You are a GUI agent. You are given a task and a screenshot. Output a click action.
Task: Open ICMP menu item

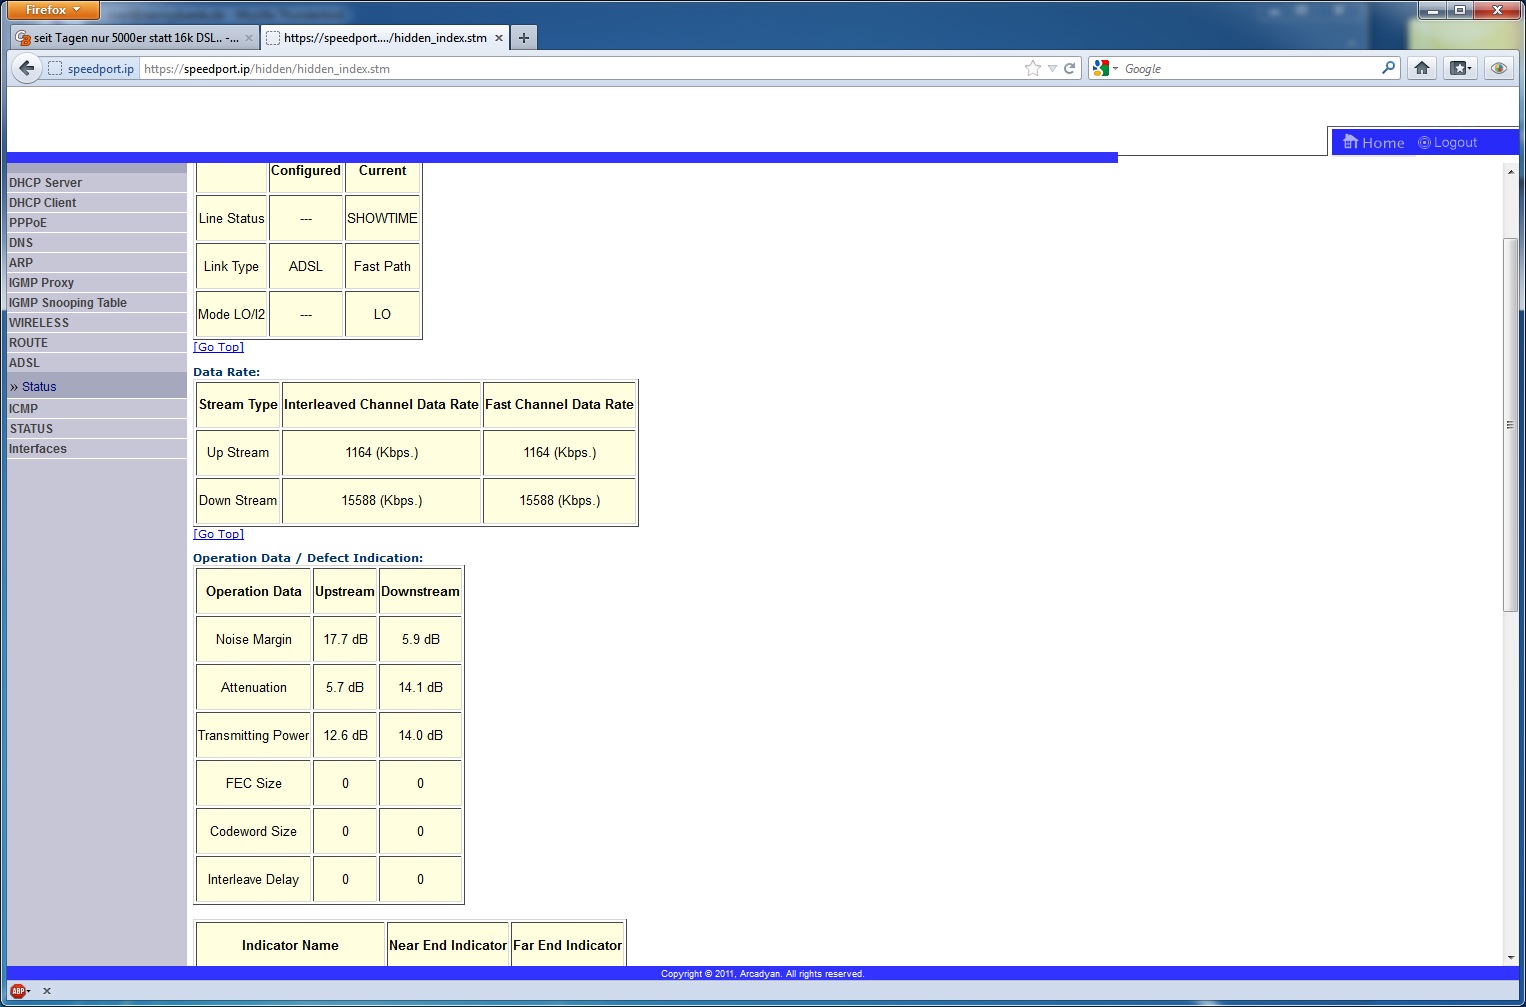click(96, 409)
